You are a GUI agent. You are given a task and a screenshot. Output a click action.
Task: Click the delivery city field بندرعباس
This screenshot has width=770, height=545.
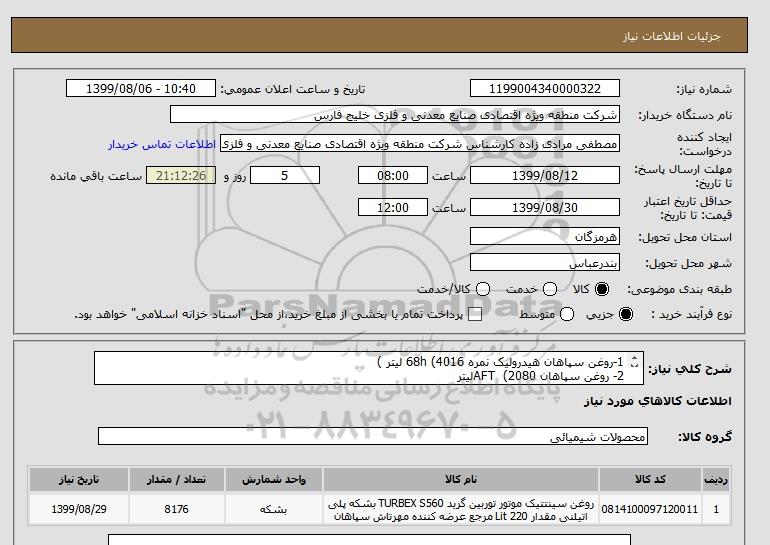(x=545, y=263)
